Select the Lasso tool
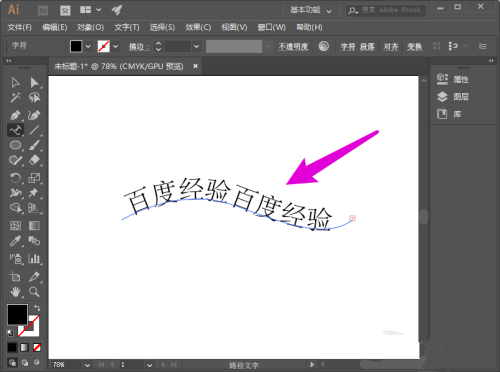The image size is (500, 372). [x=34, y=98]
